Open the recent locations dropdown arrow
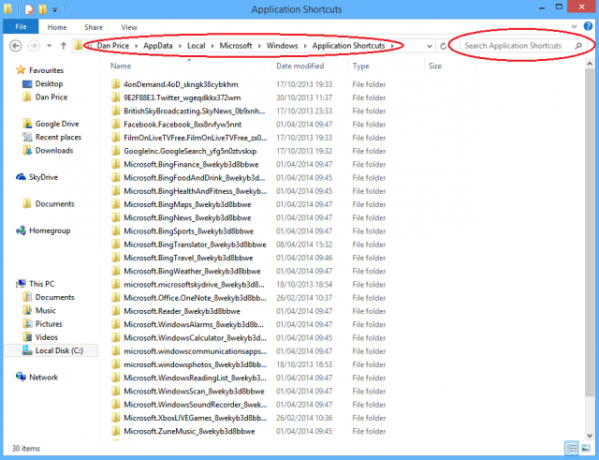Viewport: 599px width, 460px height. point(49,46)
